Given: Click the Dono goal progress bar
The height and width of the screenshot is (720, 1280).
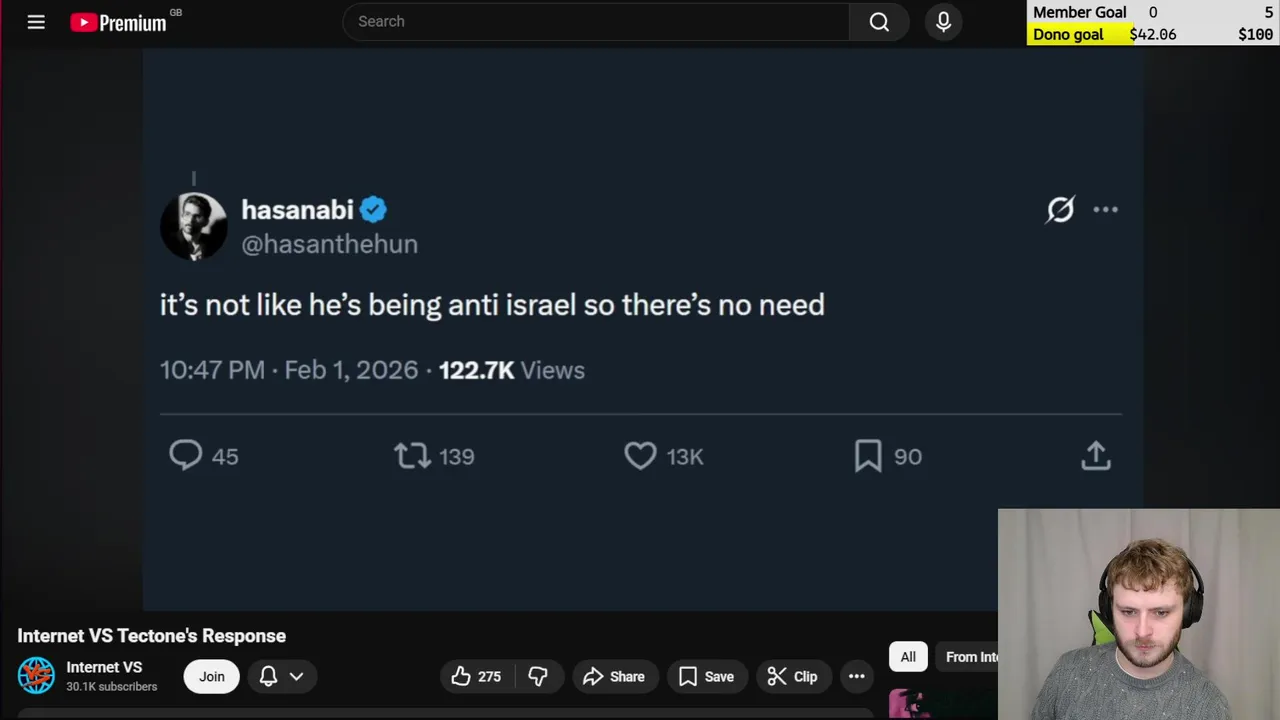Looking at the screenshot, I should (1152, 34).
